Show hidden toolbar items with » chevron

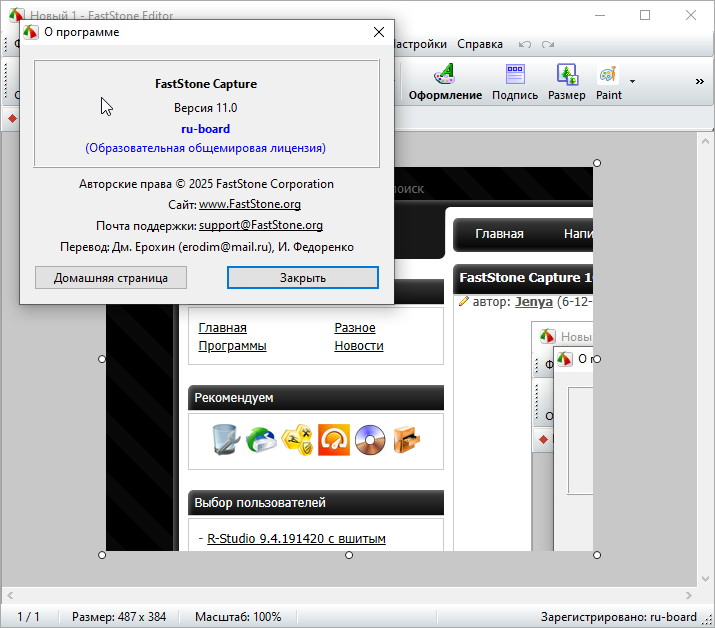pyautogui.click(x=699, y=82)
